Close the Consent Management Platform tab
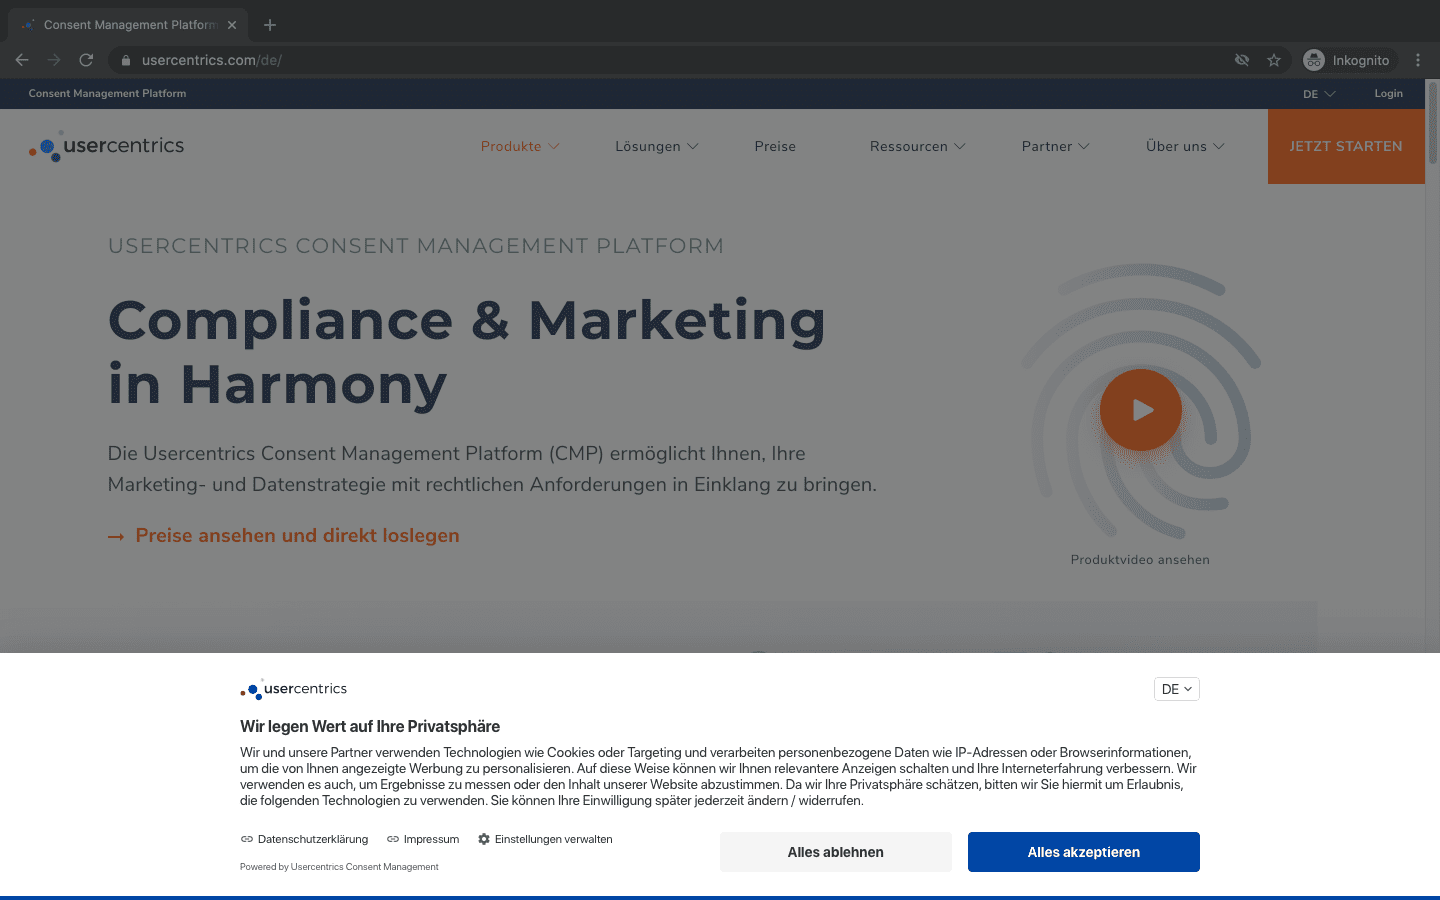This screenshot has width=1440, height=900. (x=232, y=25)
